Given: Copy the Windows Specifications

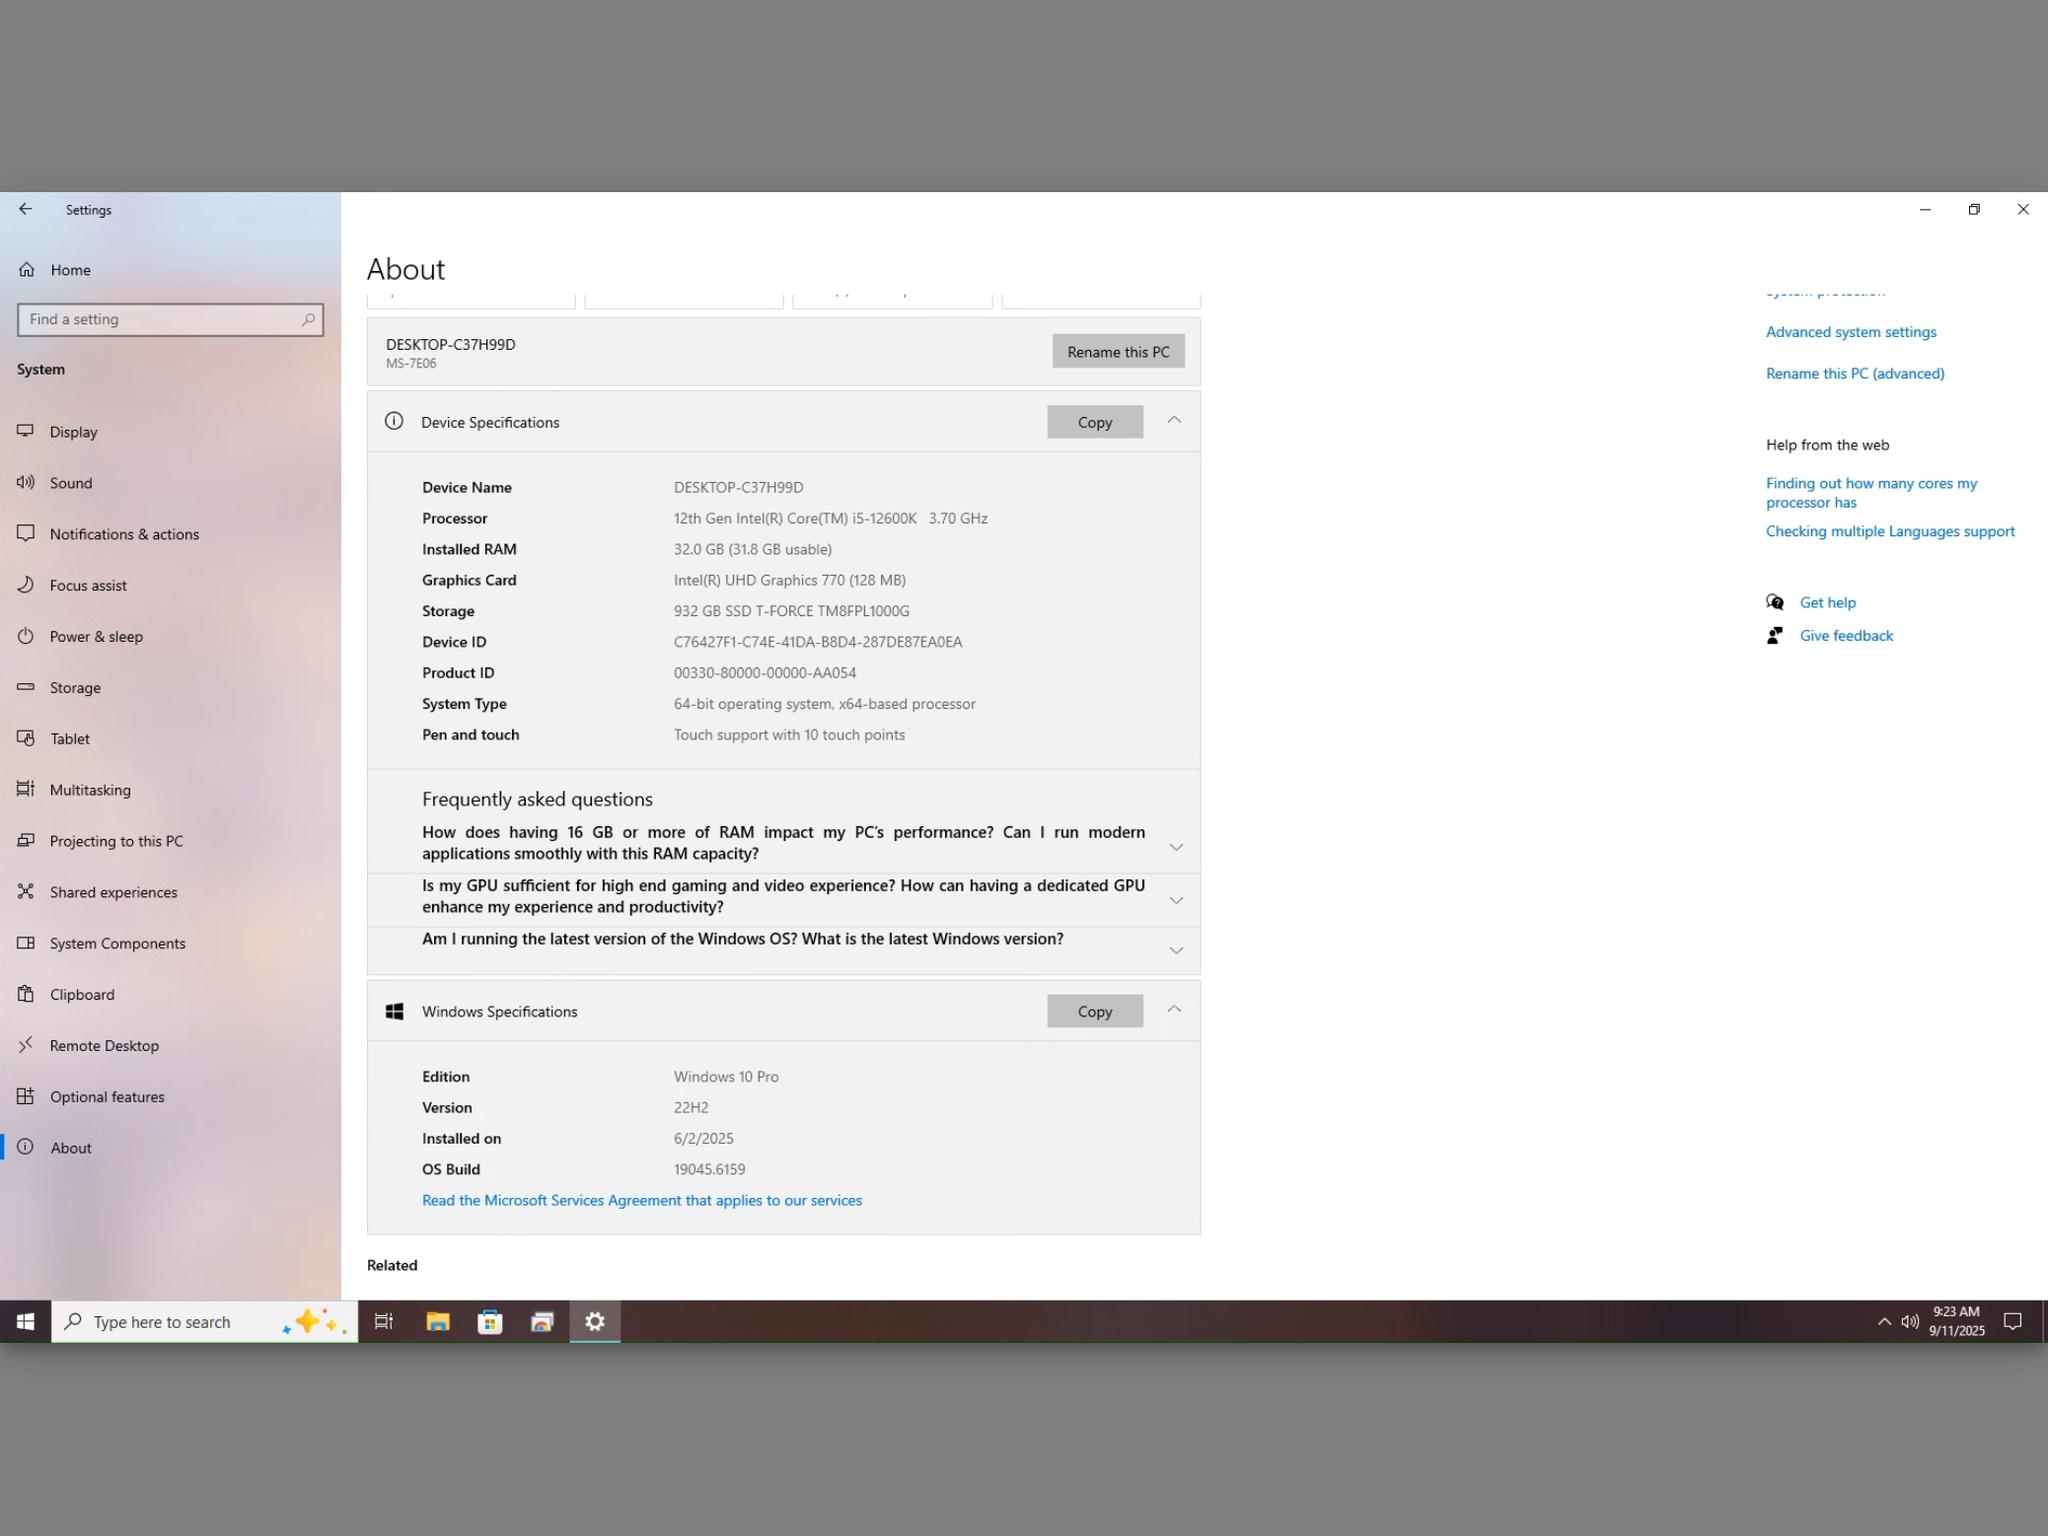Looking at the screenshot, I should [x=1095, y=1011].
